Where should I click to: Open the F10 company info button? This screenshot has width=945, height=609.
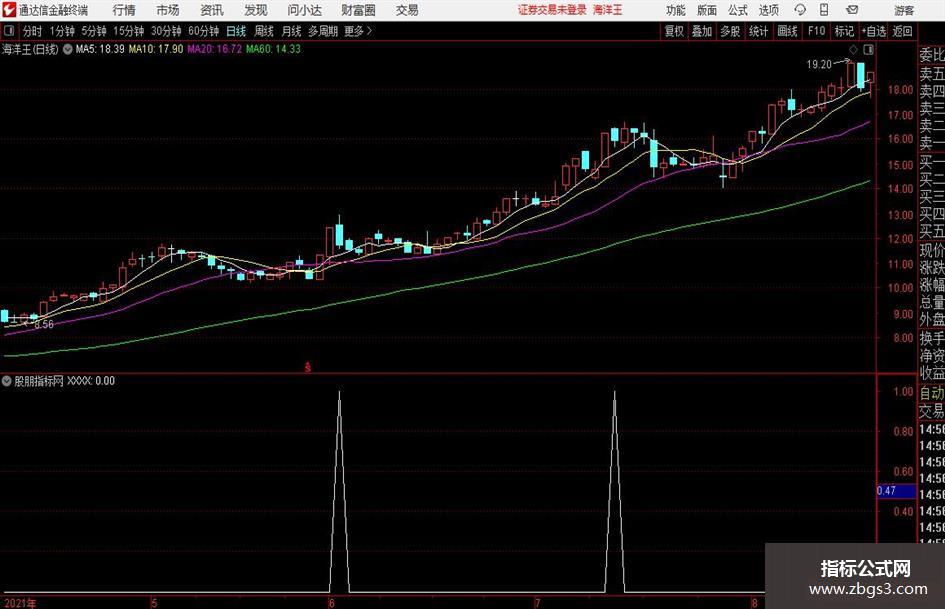tap(816, 31)
